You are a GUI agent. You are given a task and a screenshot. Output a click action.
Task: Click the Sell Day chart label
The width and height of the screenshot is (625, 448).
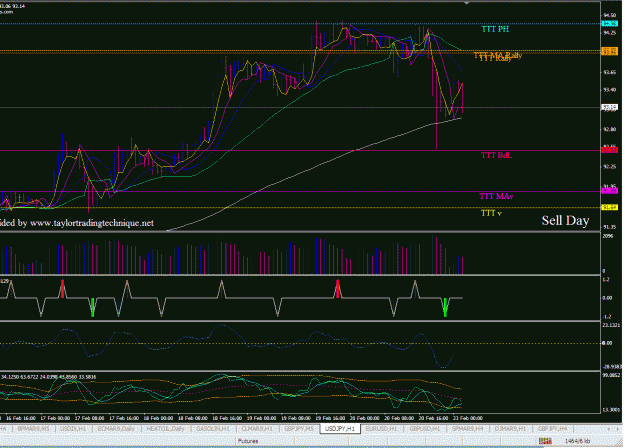coord(565,220)
